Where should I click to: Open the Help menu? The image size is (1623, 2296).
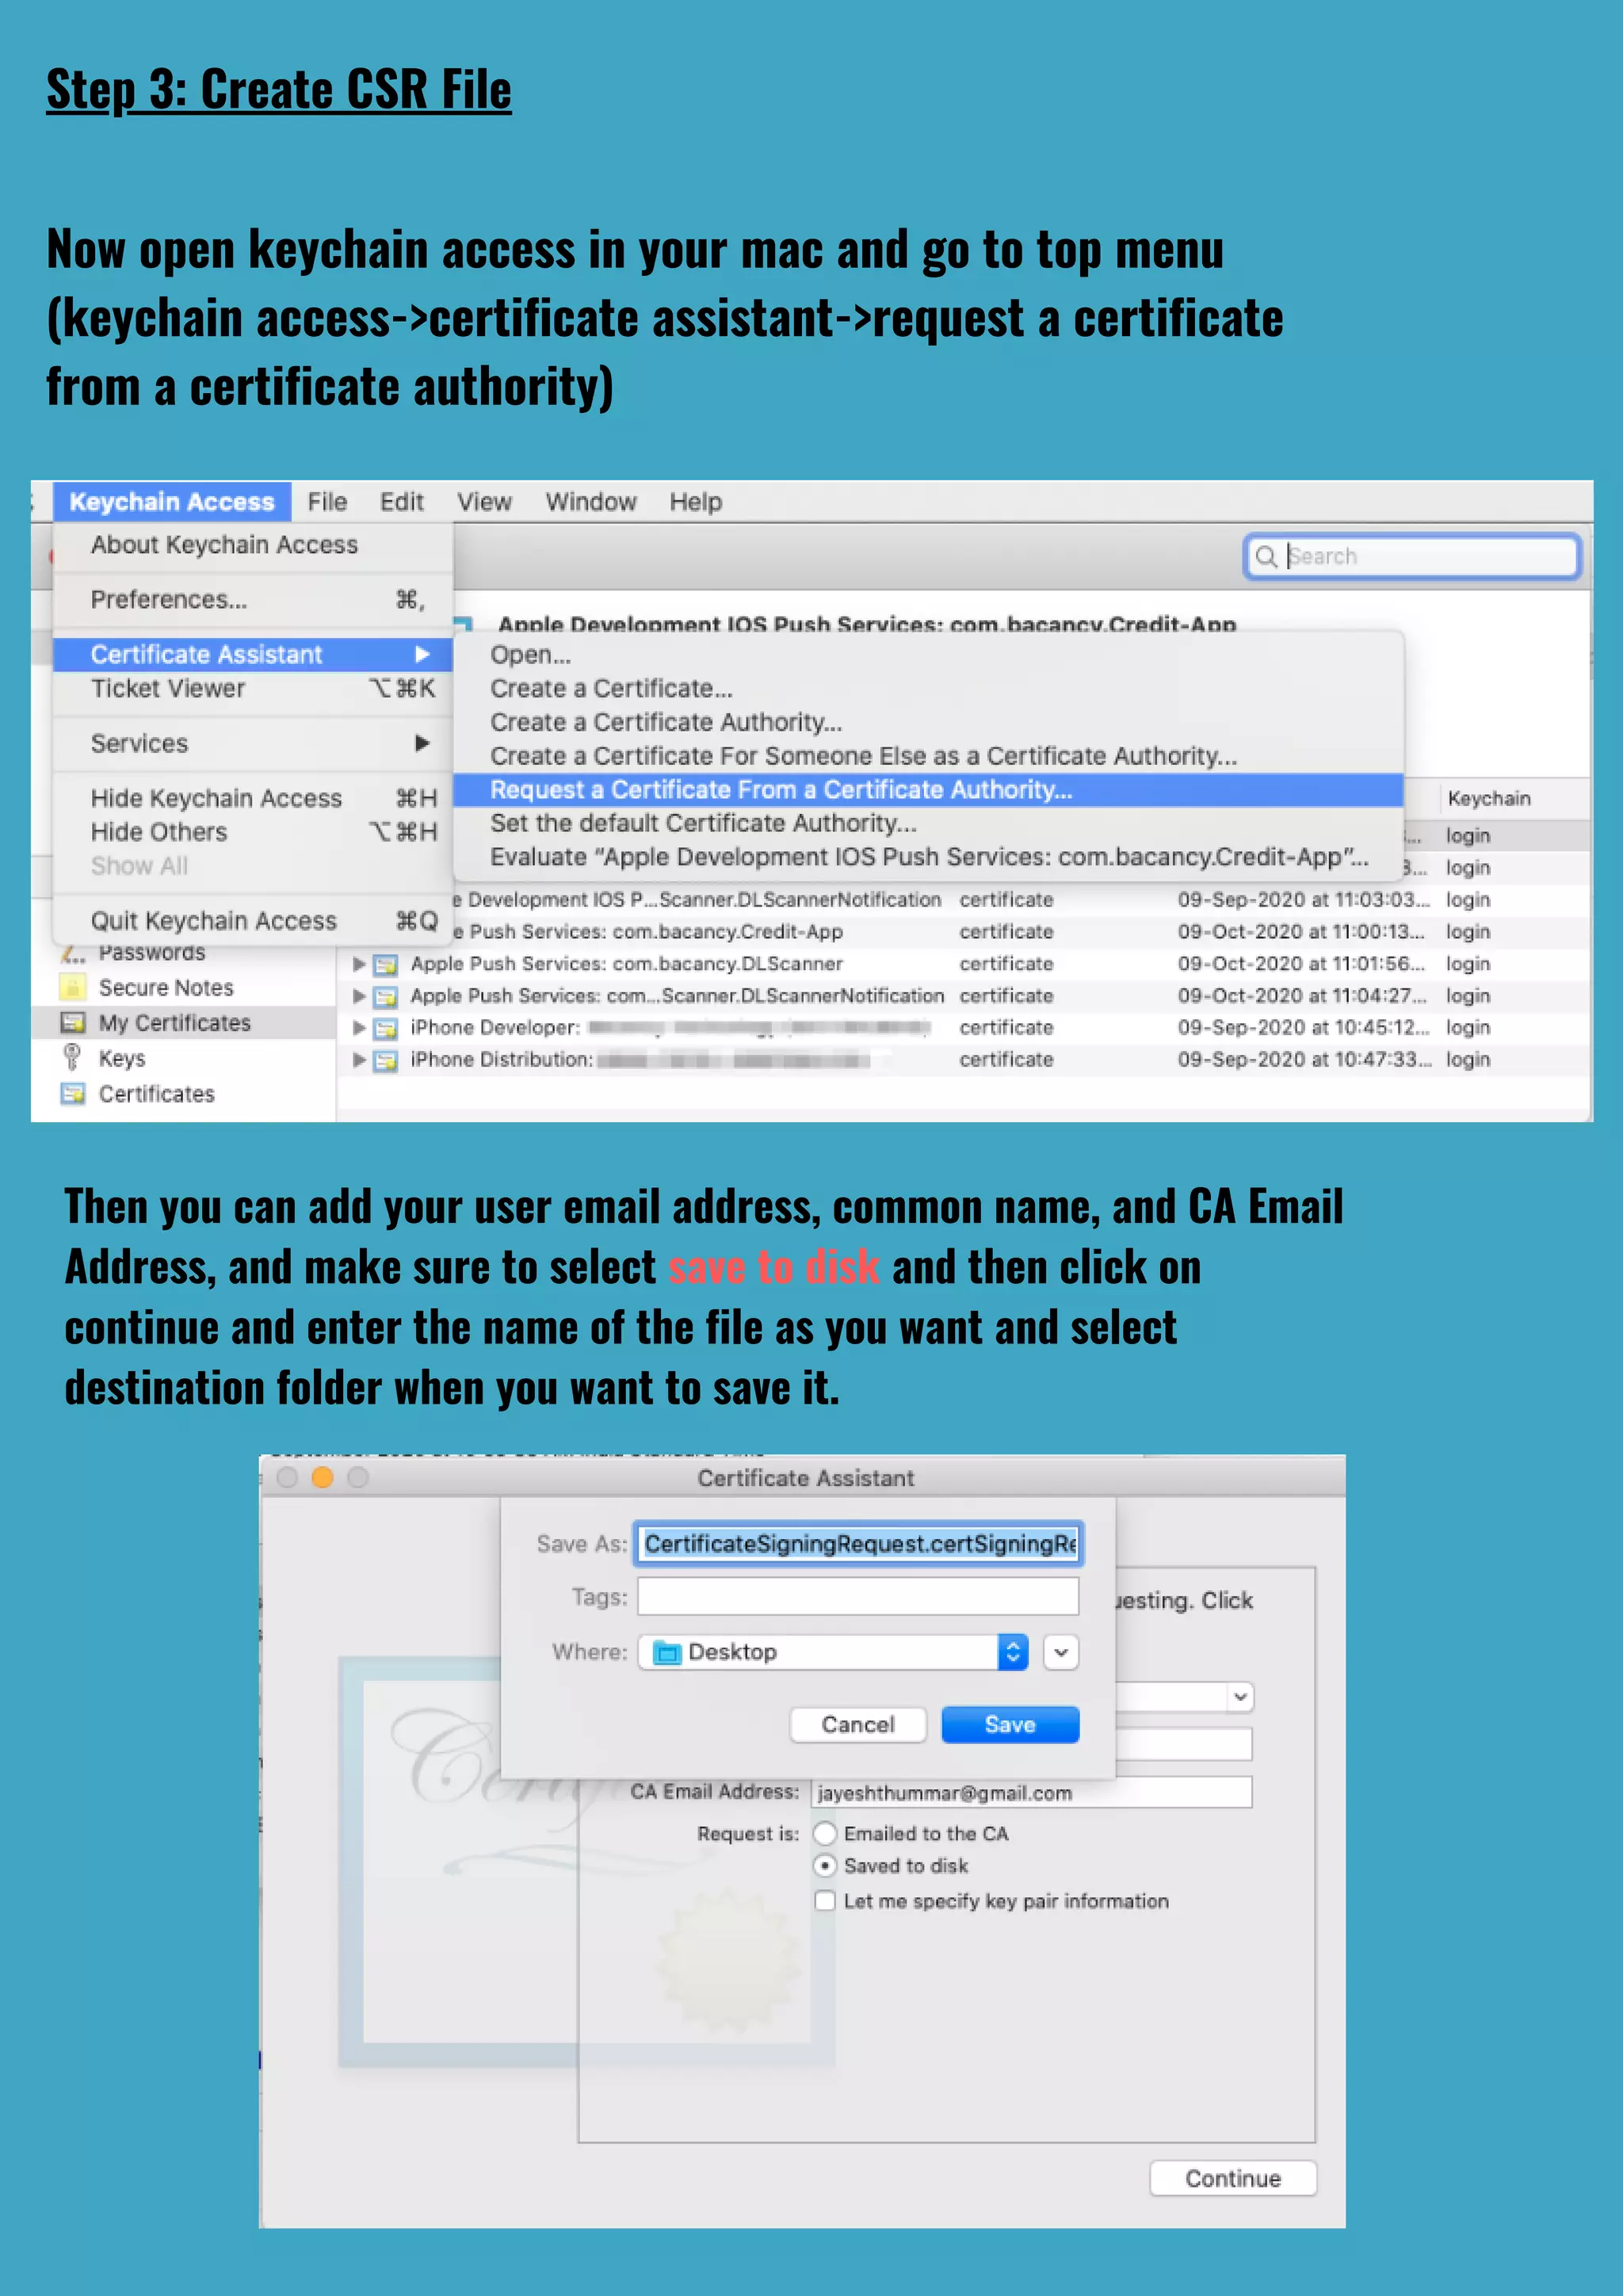pos(695,502)
